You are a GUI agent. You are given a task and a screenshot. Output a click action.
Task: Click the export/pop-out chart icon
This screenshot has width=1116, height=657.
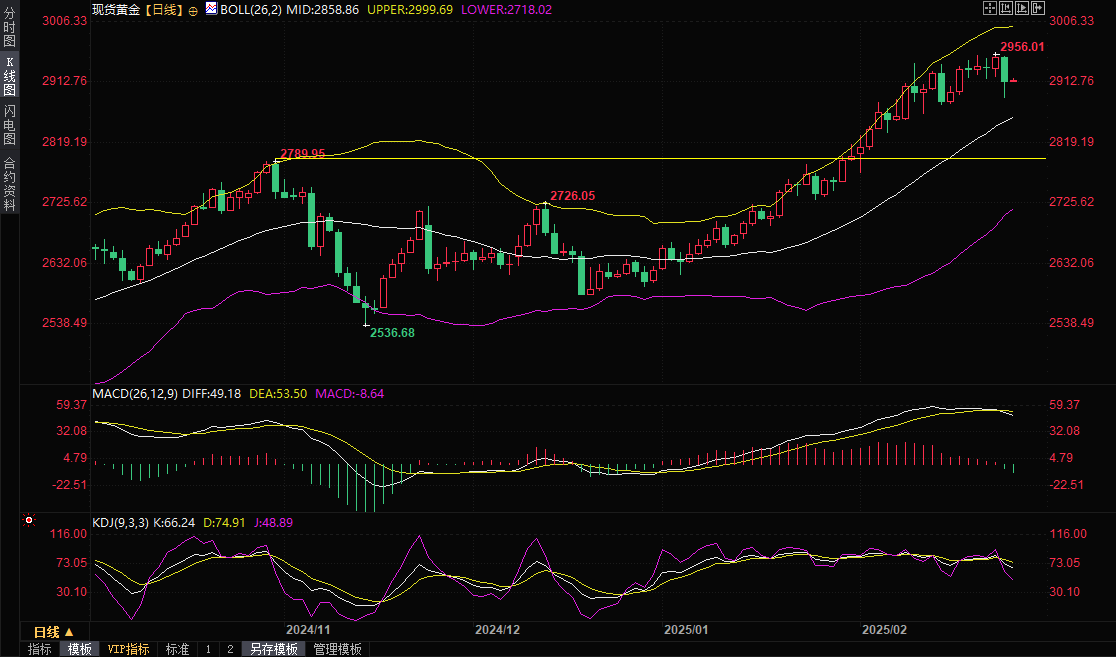coord(1038,8)
